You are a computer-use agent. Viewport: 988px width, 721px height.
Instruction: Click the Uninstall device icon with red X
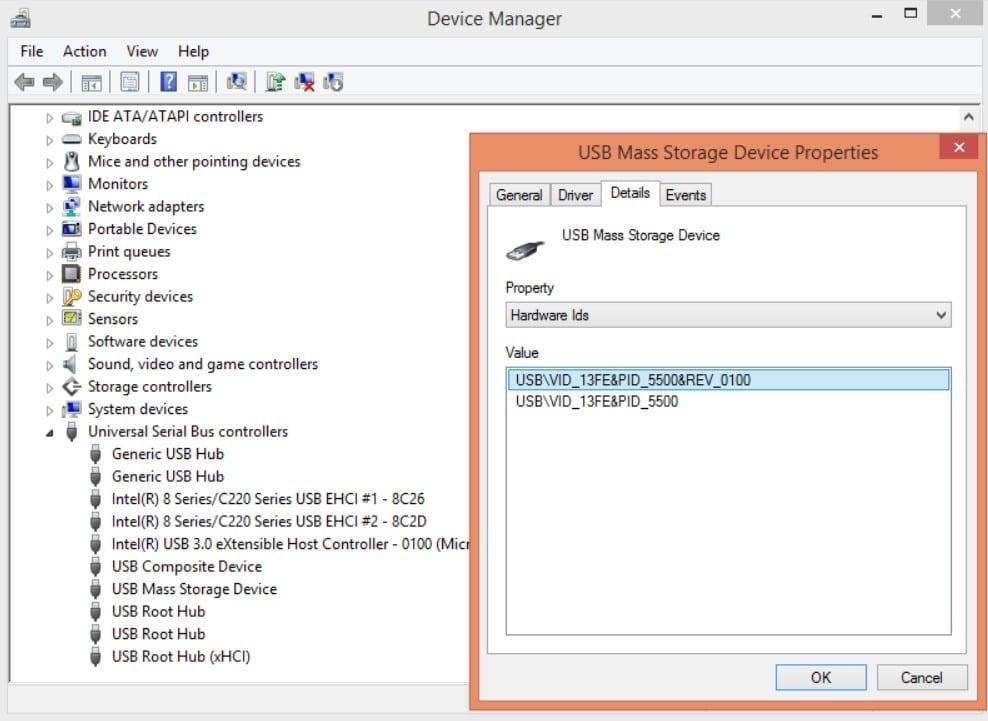point(304,82)
